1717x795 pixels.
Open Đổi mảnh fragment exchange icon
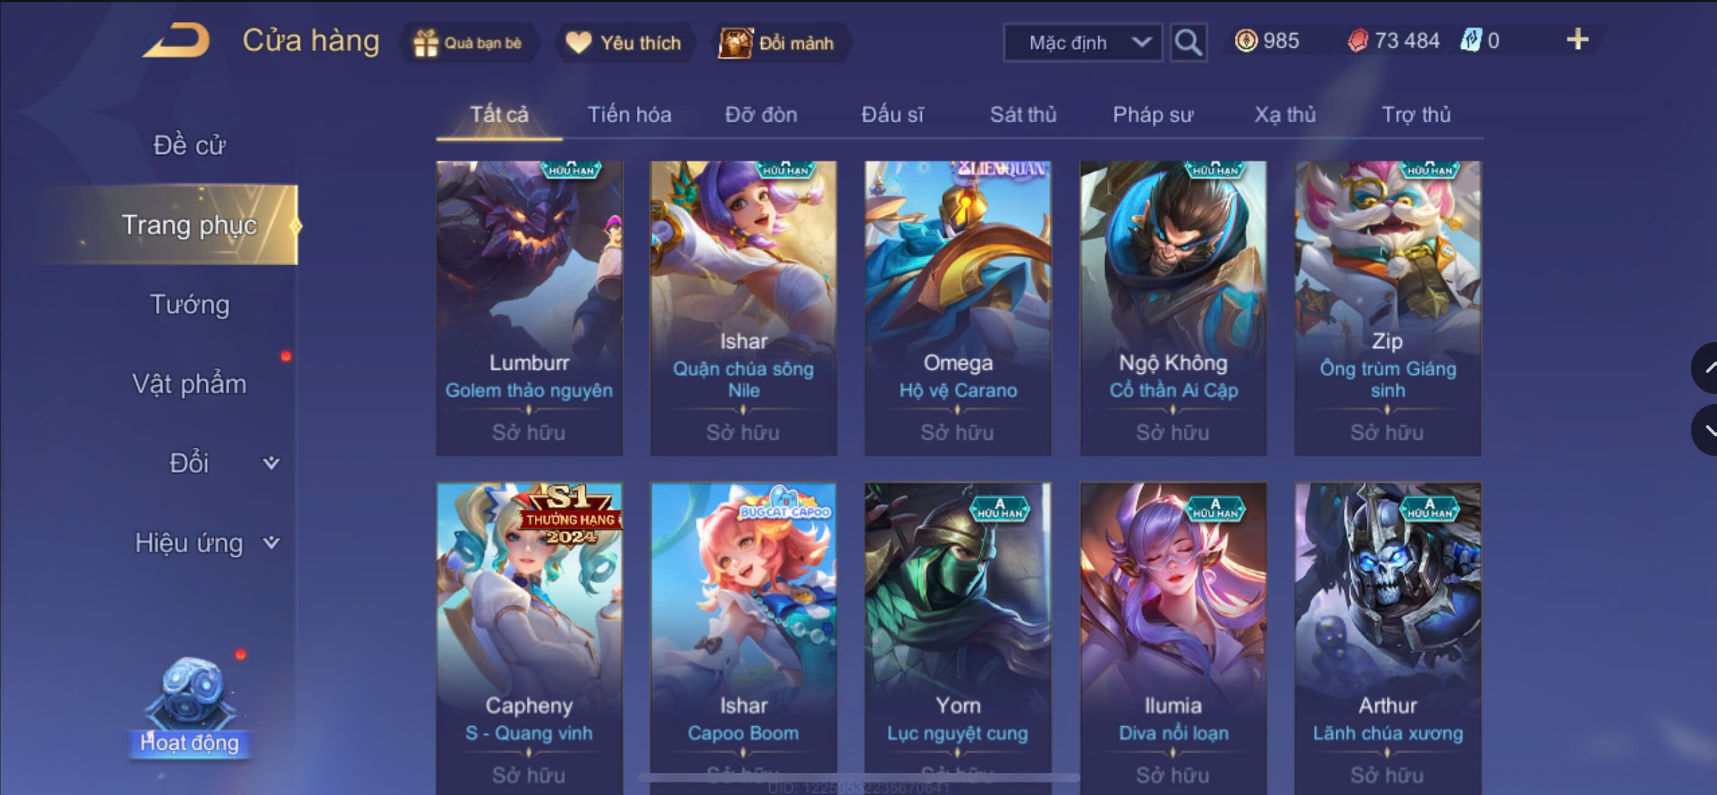coord(736,43)
